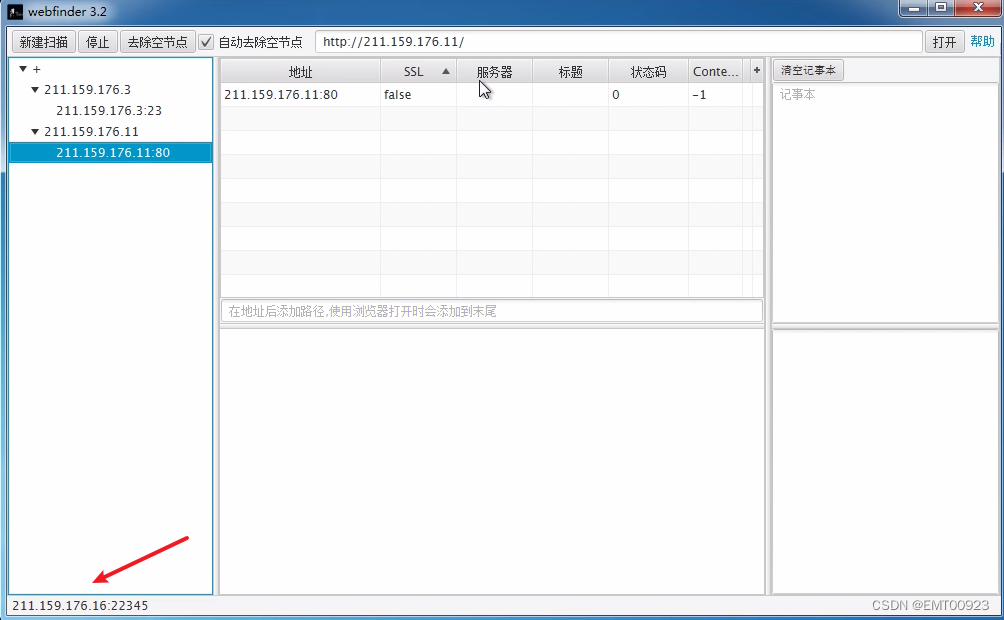Click the 状态码 column header
This screenshot has height=620, width=1004.
pyautogui.click(x=648, y=71)
